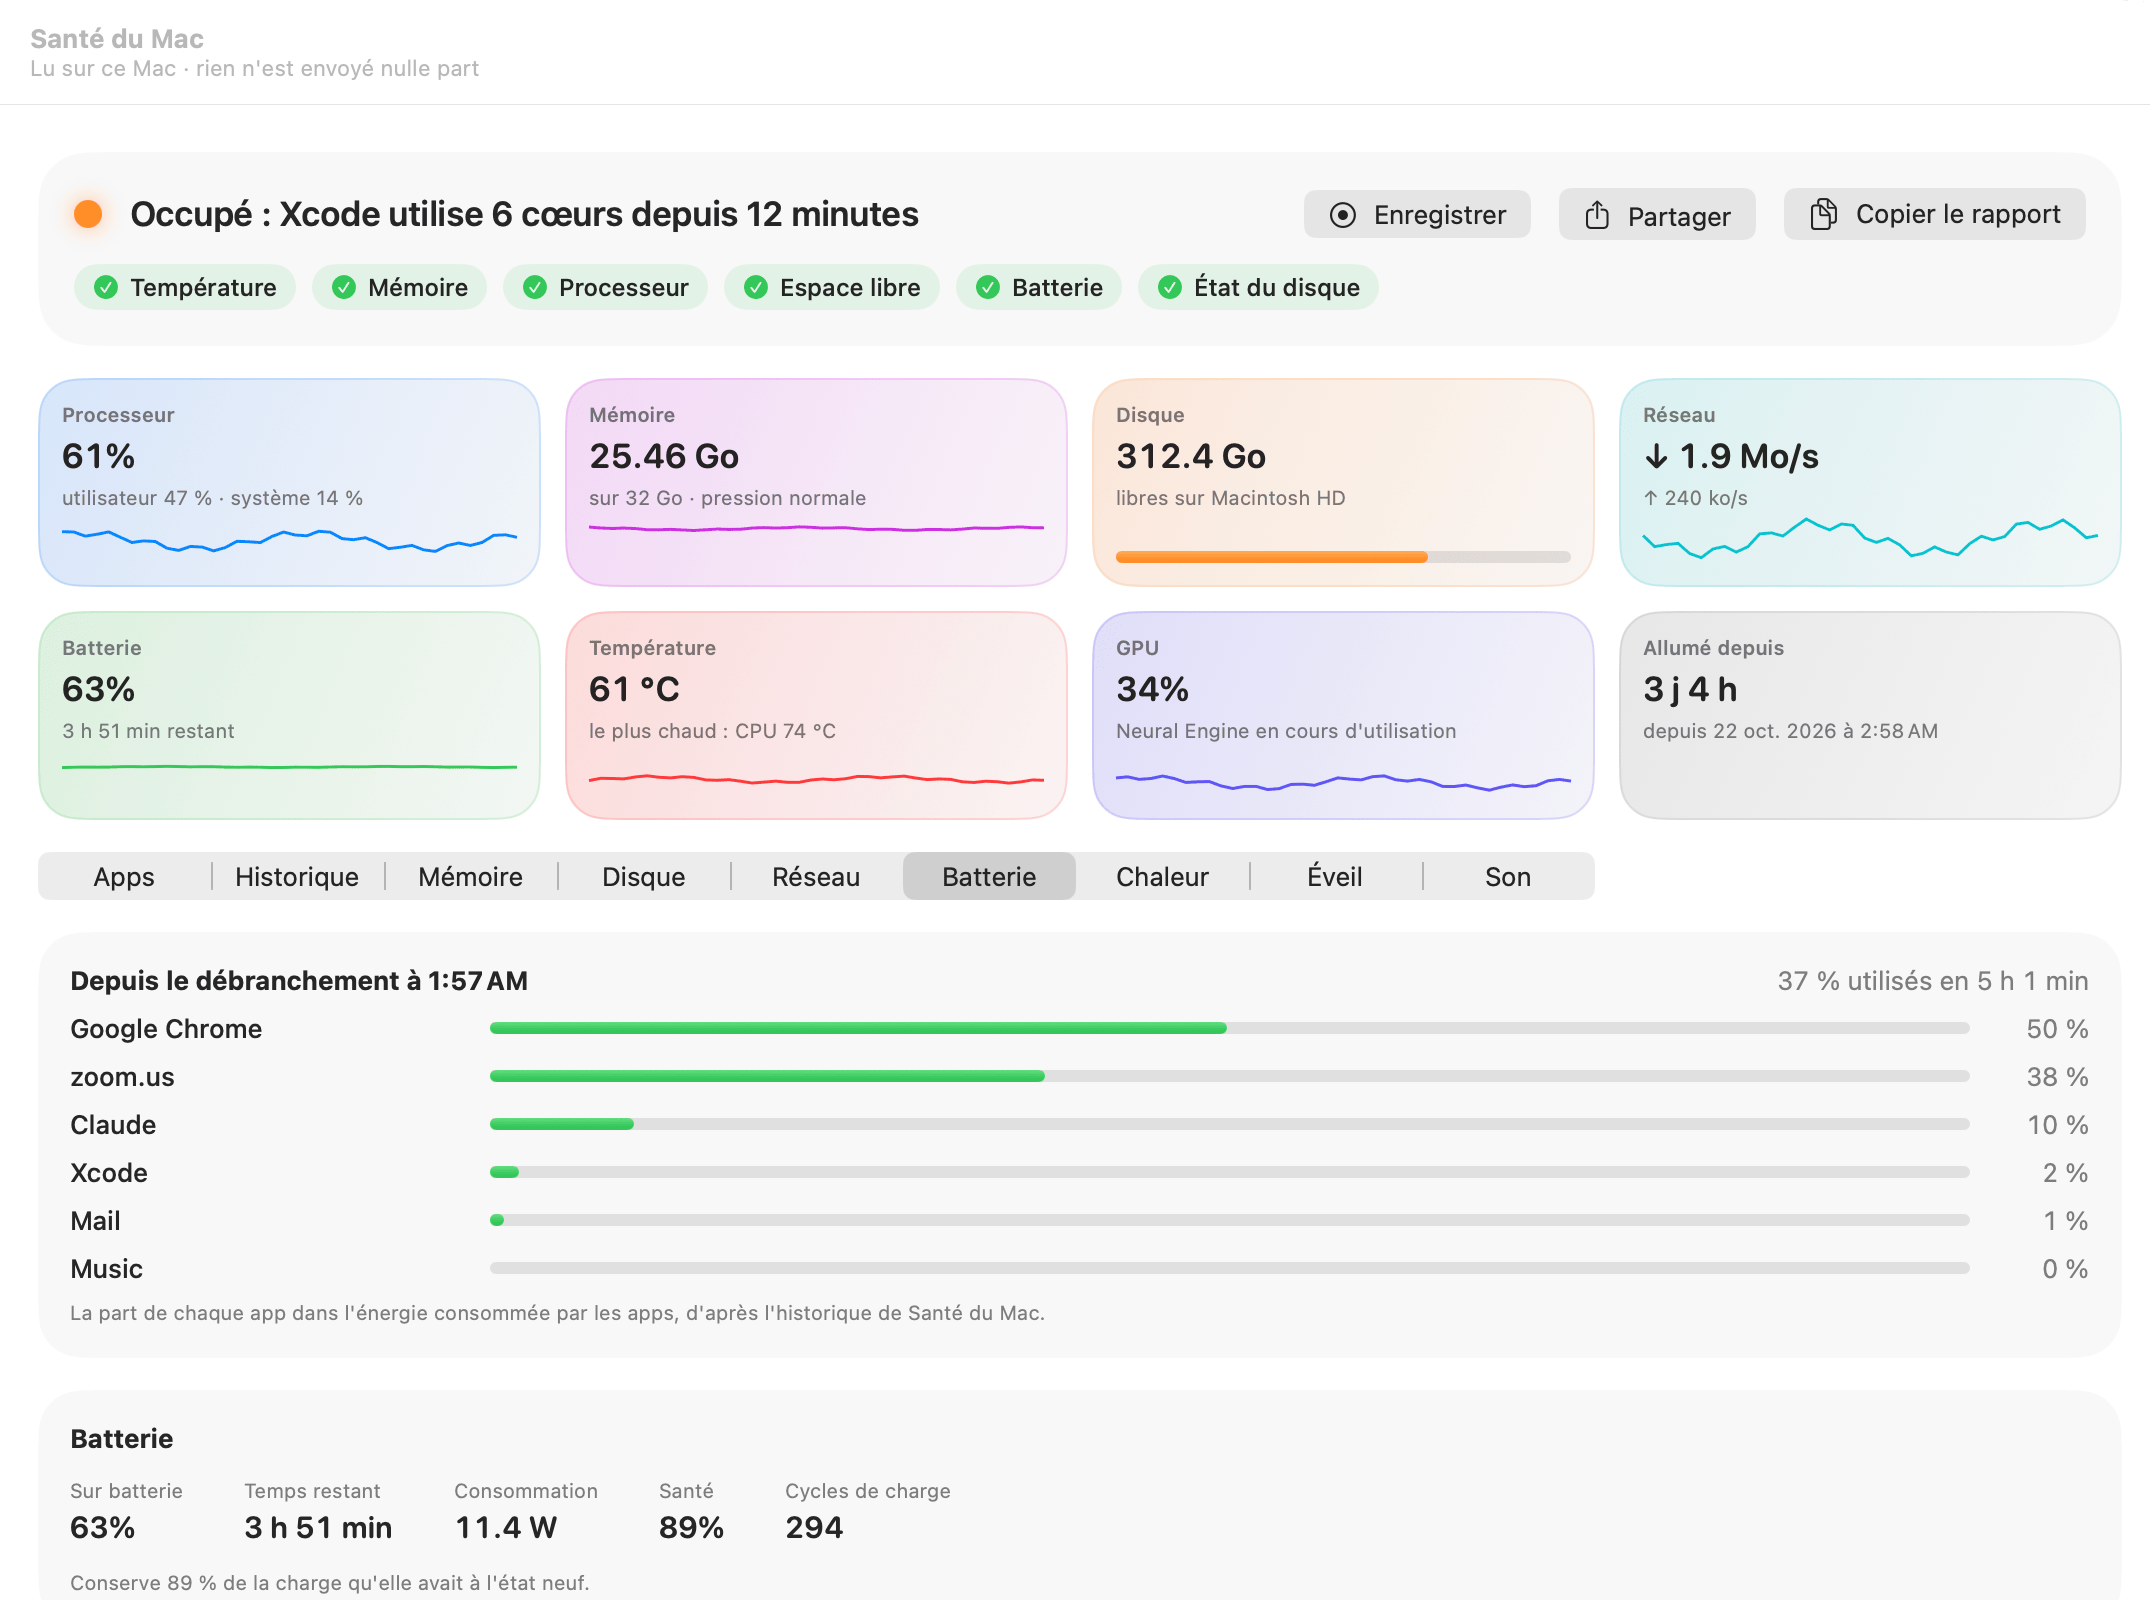This screenshot has height=1600, width=2150.
Task: Click the Mail row label
Action: pyautogui.click(x=95, y=1221)
